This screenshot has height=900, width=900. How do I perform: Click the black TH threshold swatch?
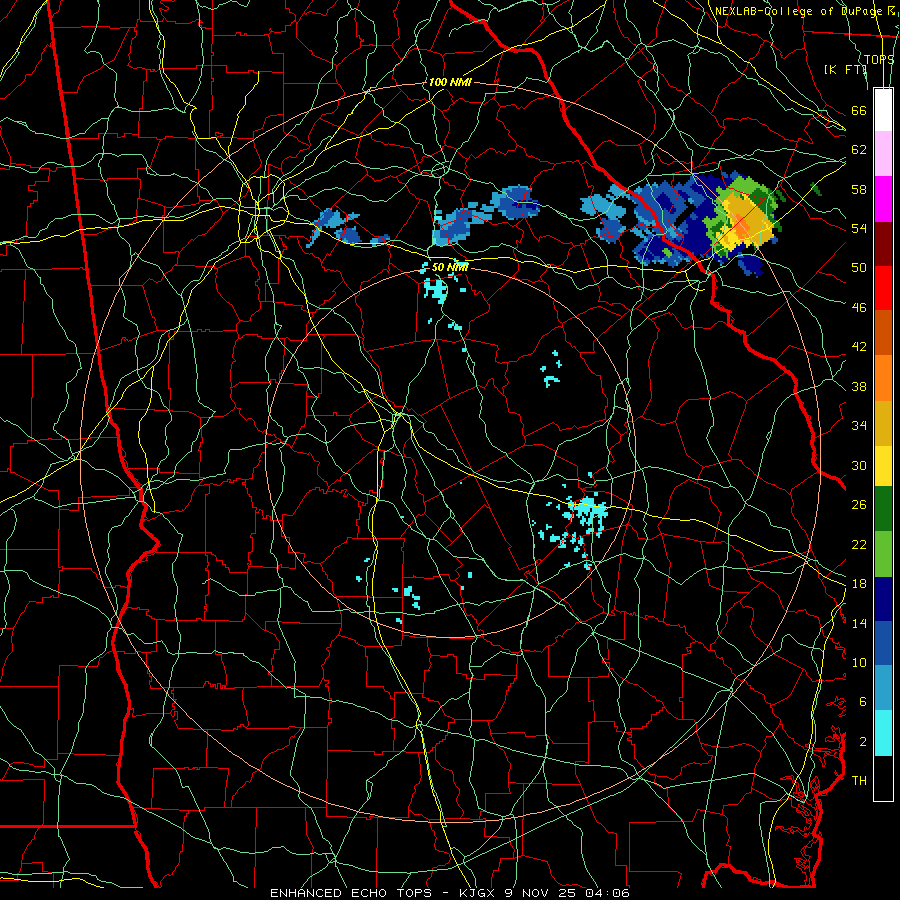pos(883,778)
